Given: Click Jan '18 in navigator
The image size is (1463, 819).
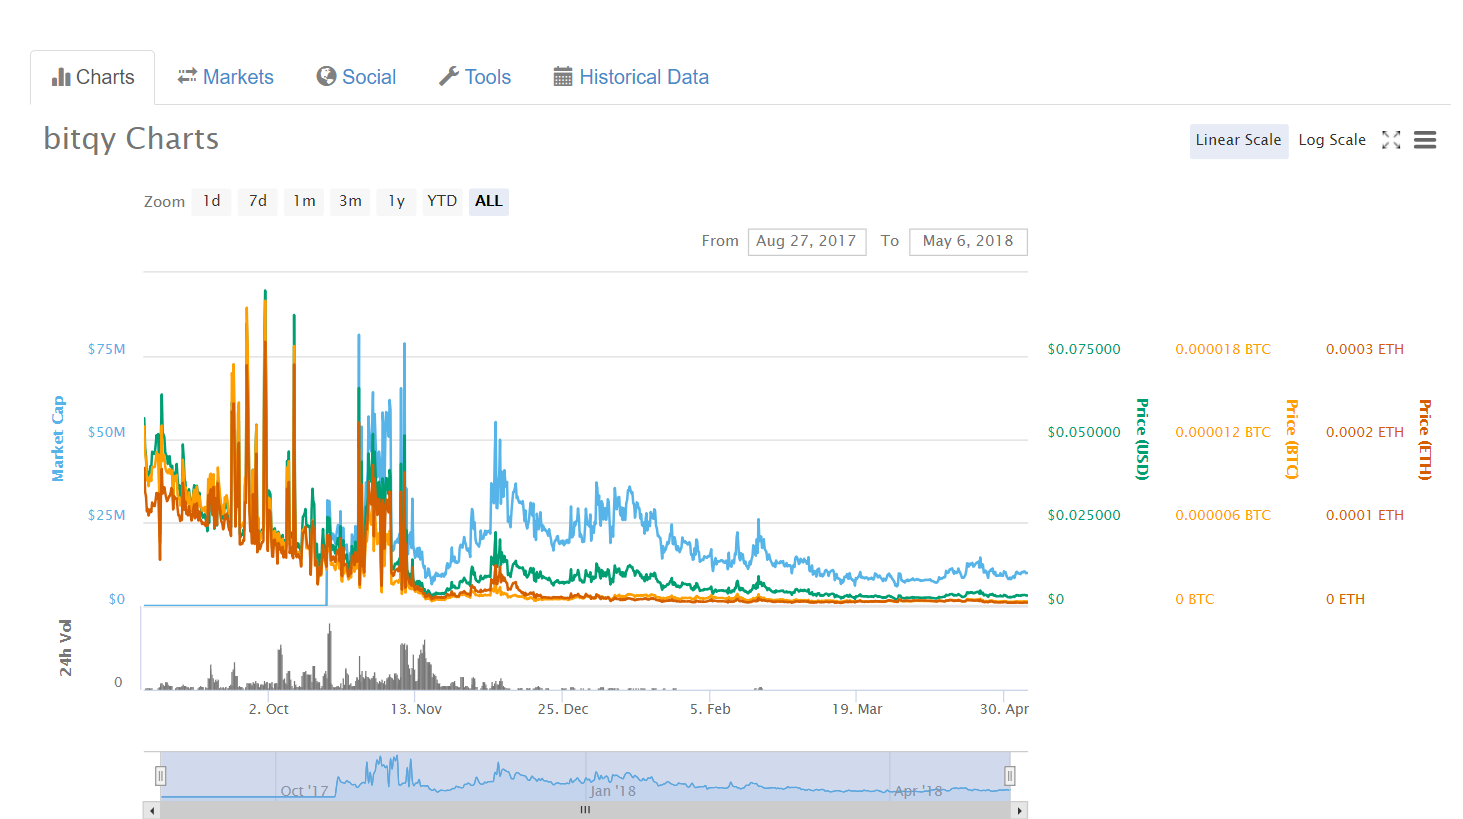Looking at the screenshot, I should point(613,791).
